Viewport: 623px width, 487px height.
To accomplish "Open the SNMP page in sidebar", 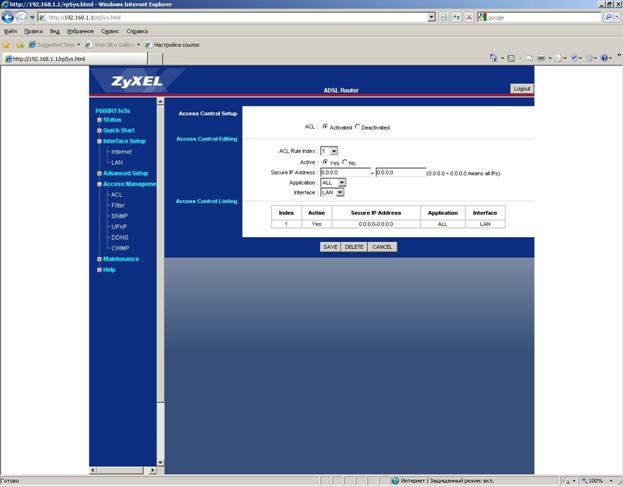I will coord(120,216).
